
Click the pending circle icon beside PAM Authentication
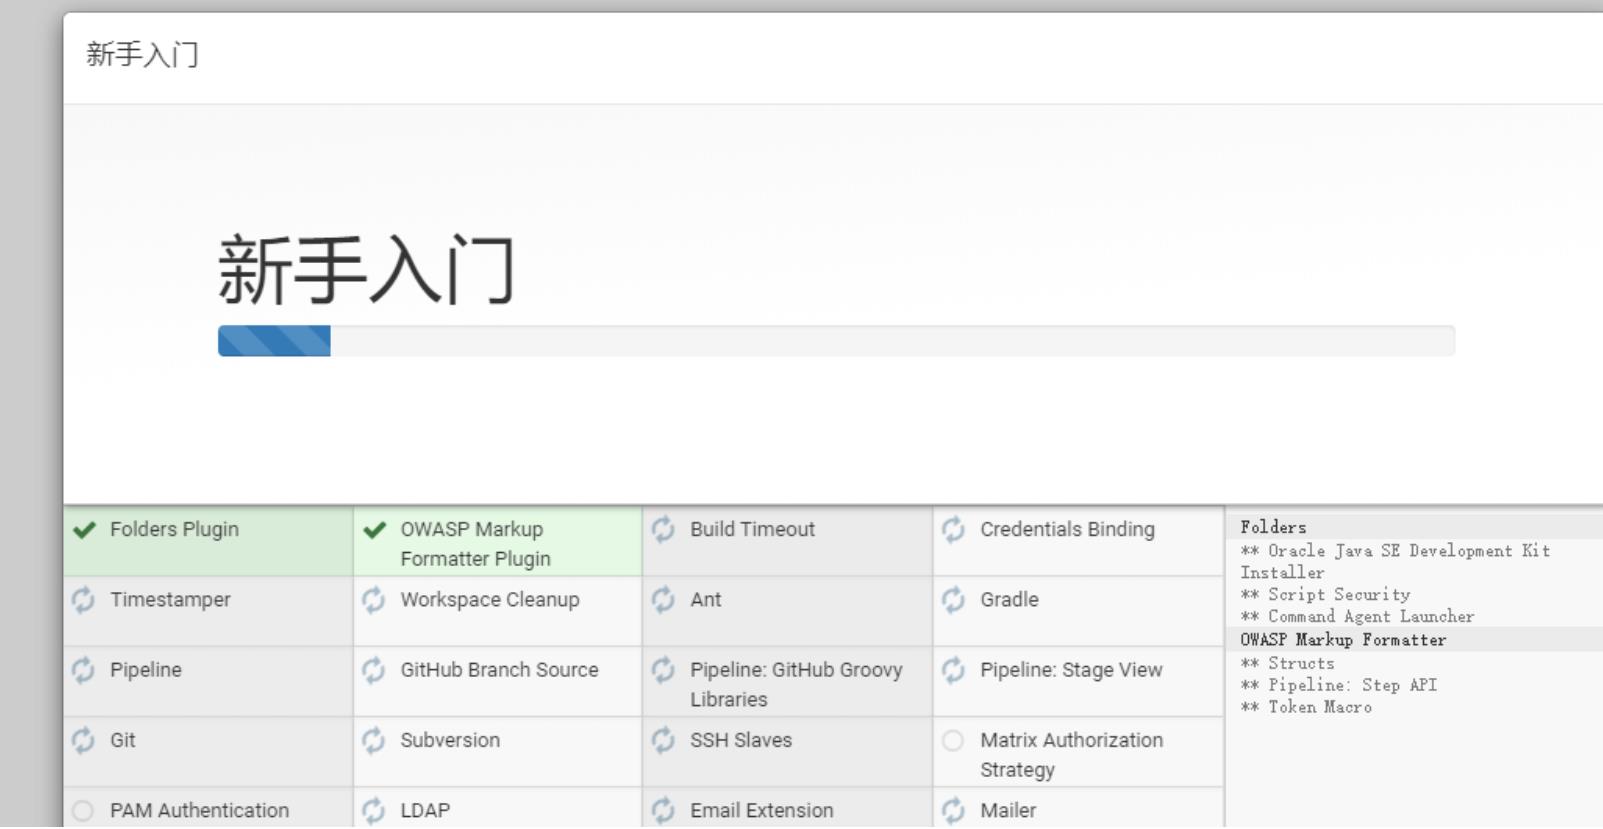[x=83, y=810]
